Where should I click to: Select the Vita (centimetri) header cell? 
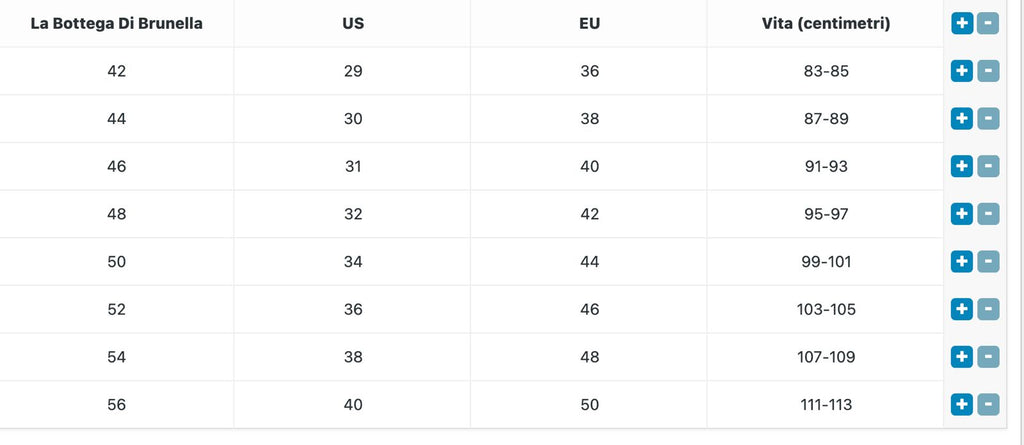point(825,24)
